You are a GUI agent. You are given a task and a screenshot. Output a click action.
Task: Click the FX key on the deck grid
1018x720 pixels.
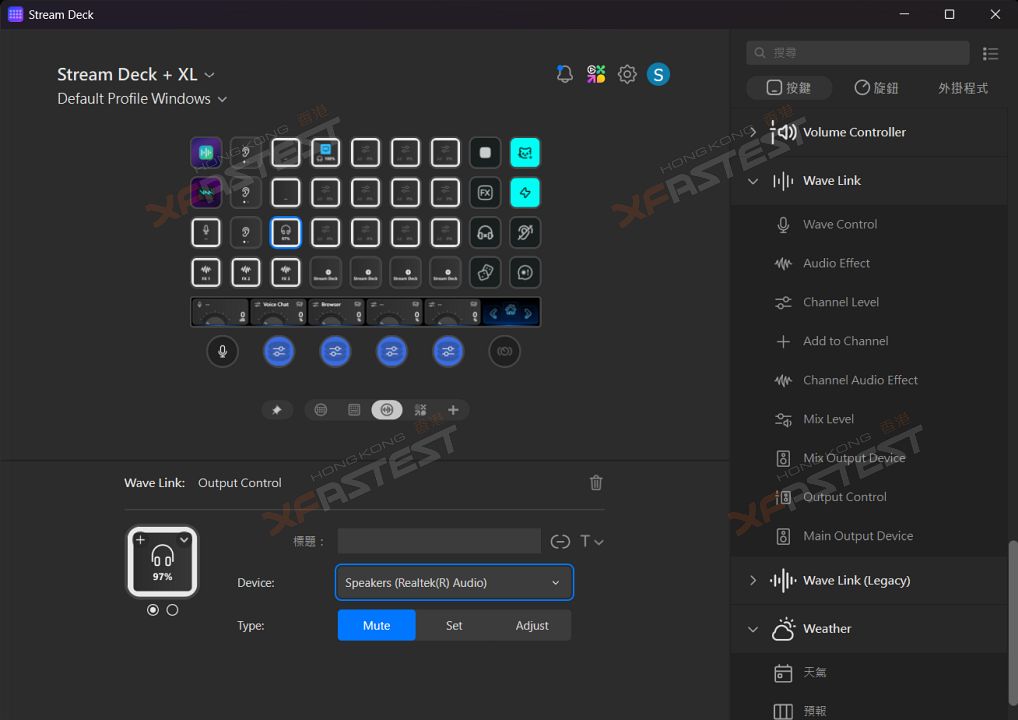(485, 192)
